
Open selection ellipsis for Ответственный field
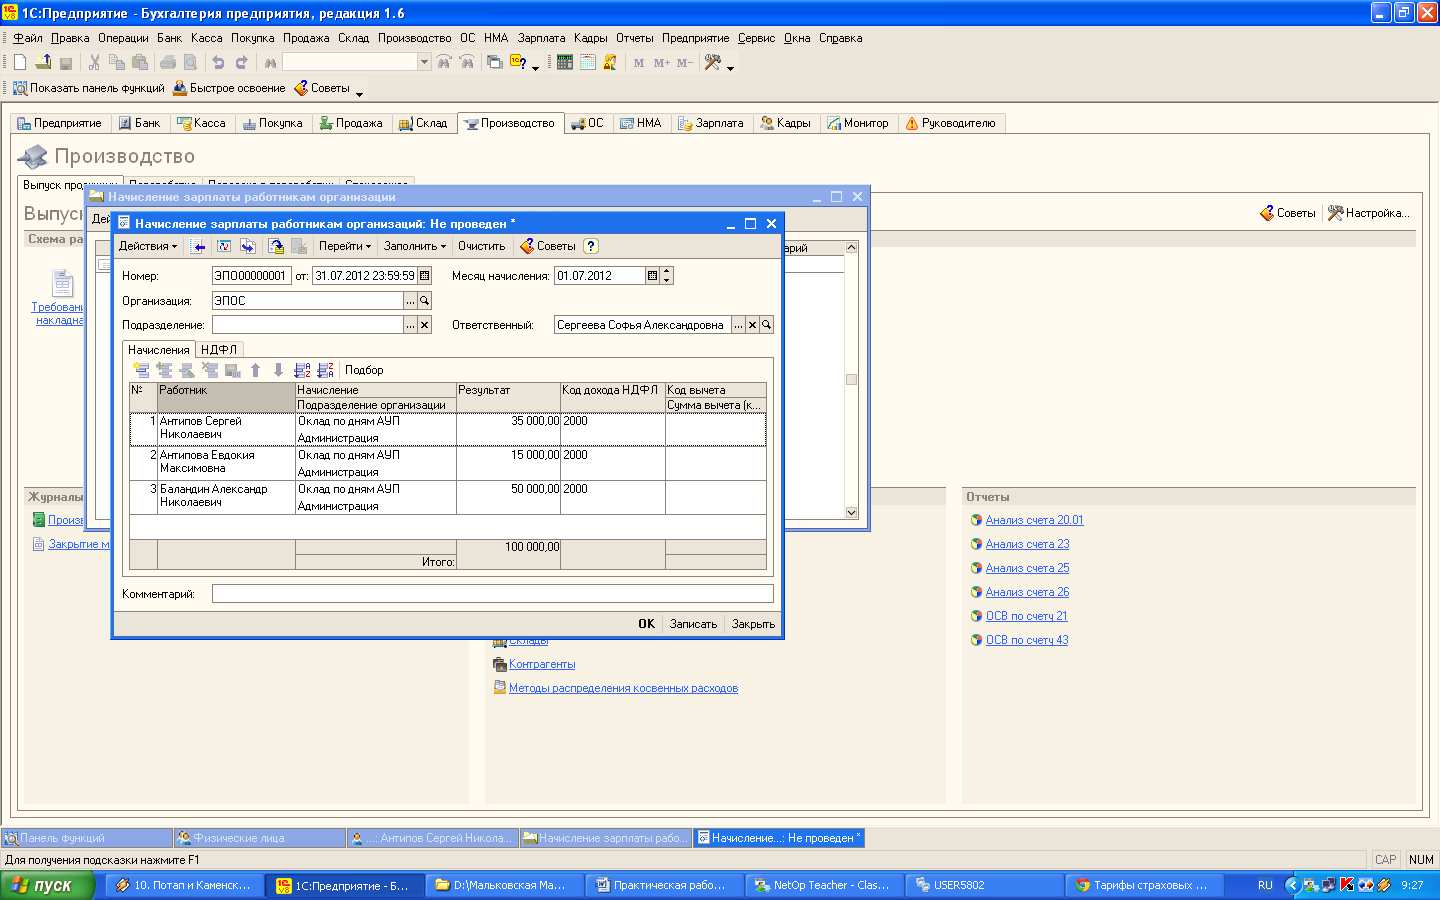pos(739,325)
